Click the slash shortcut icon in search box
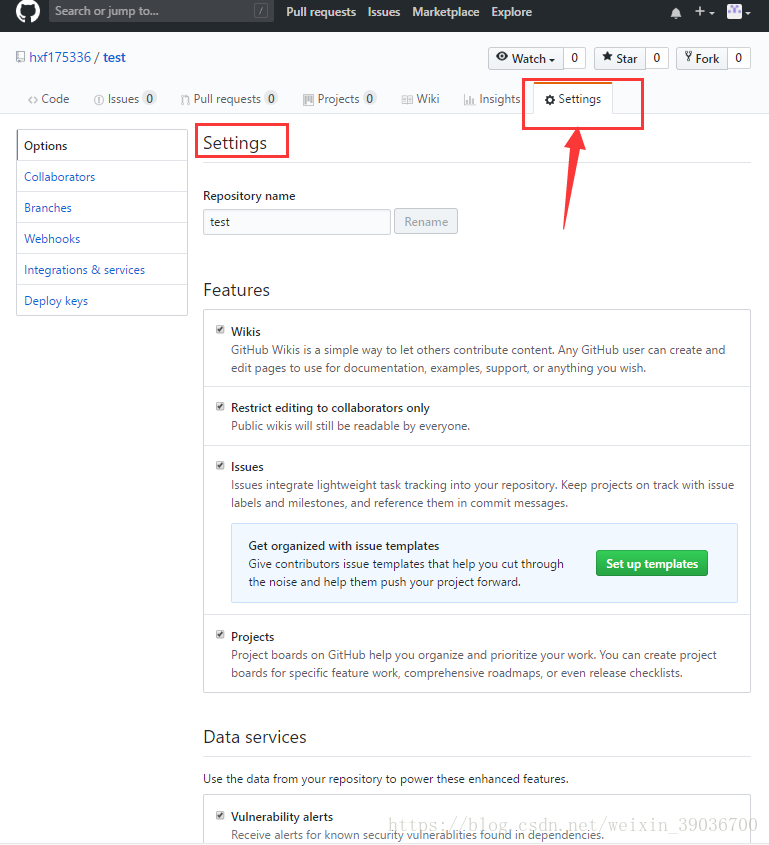The image size is (769, 845). [261, 11]
